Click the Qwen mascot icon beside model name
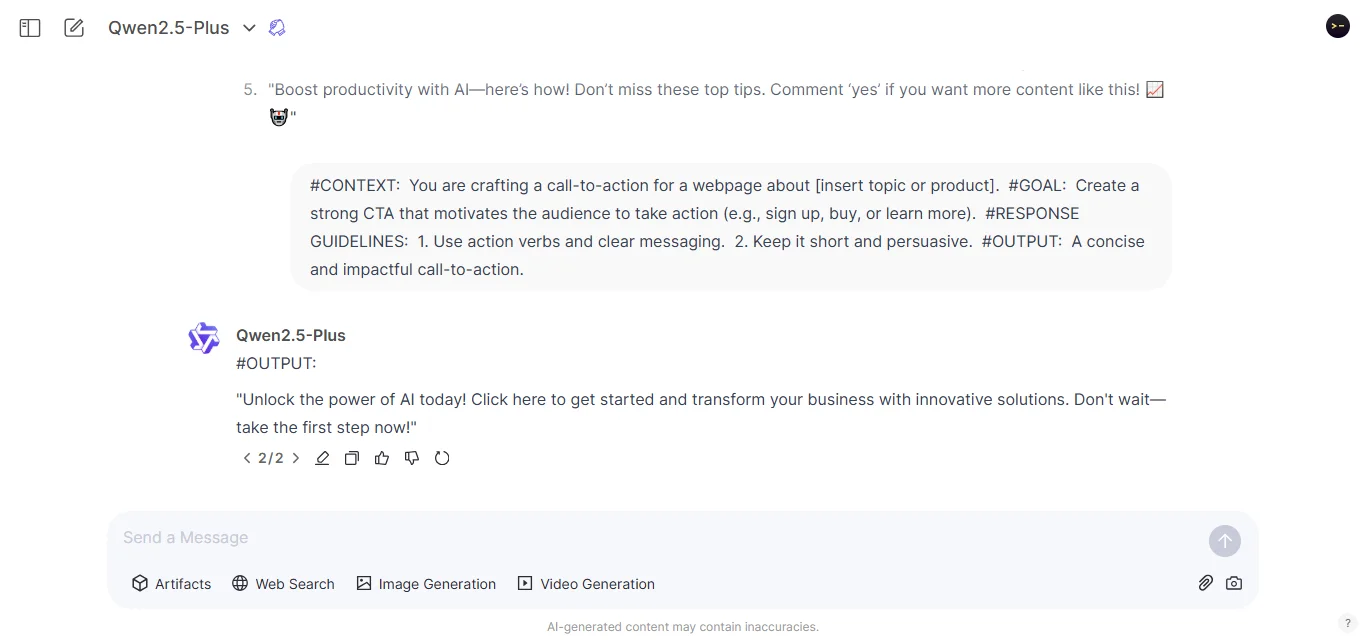 pyautogui.click(x=277, y=27)
